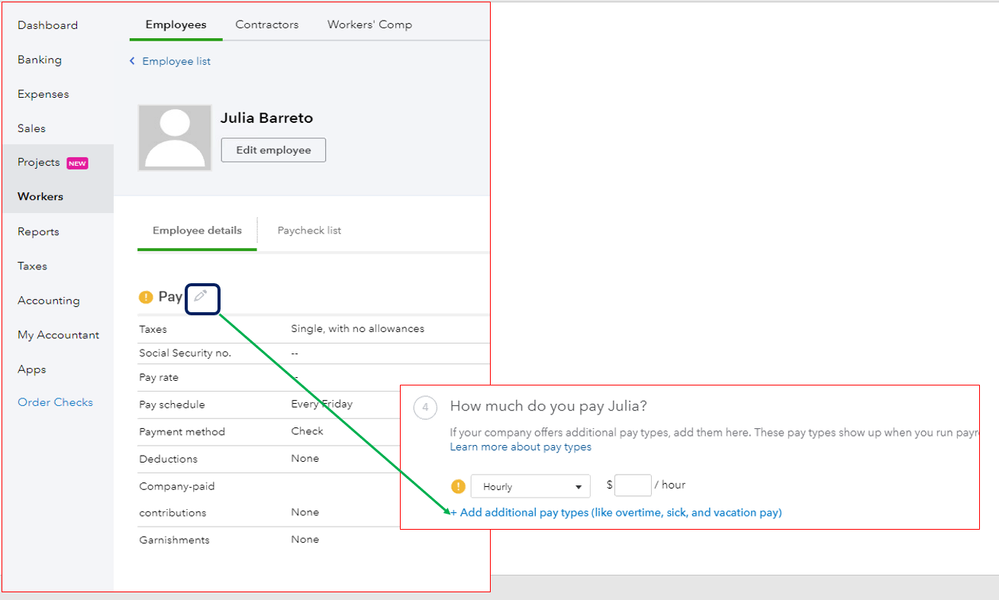
Task: Open Reports in the sidebar
Action: pyautogui.click(x=38, y=232)
